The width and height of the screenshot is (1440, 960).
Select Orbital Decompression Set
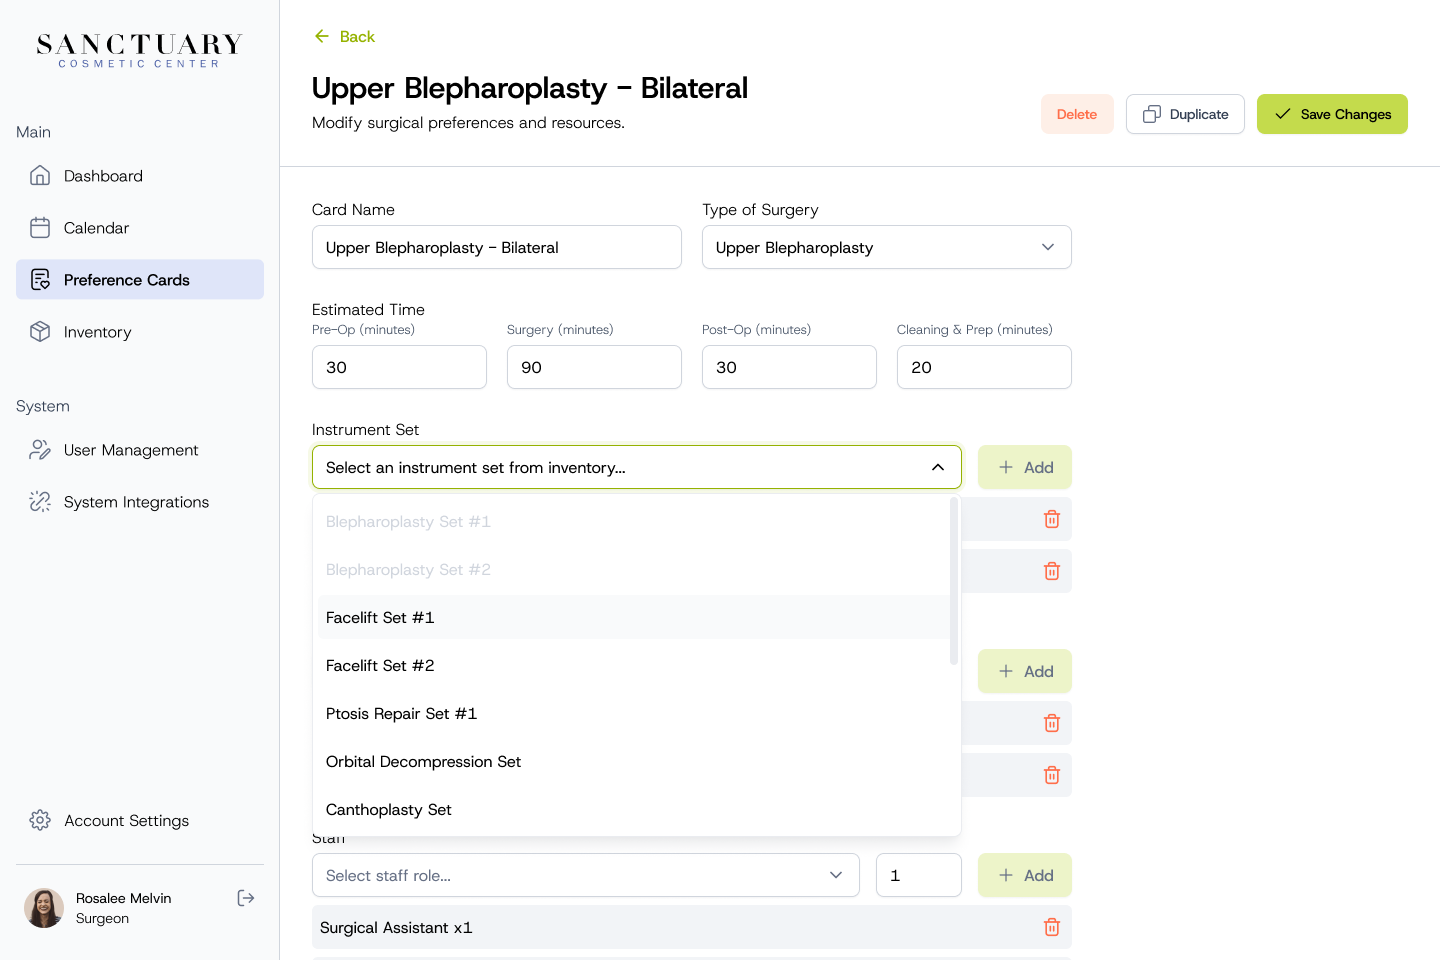coord(634,762)
